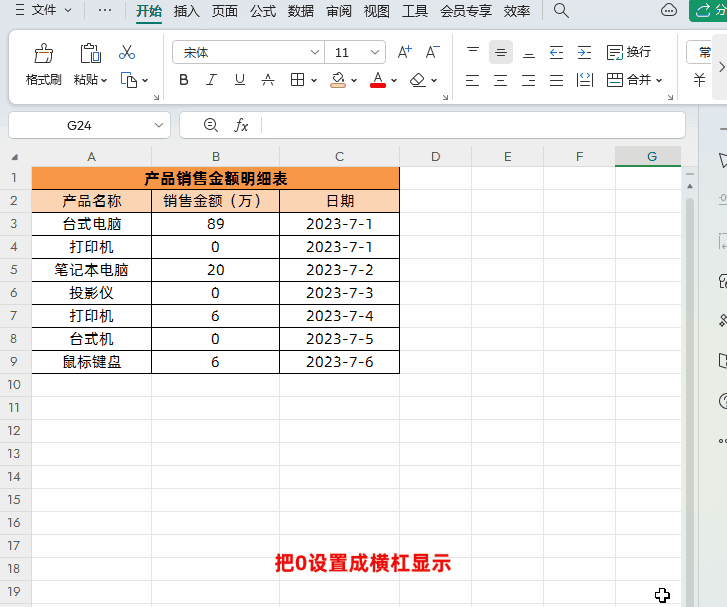Click the Cut scissors icon
Image resolution: width=727 pixels, height=607 pixels.
[127, 52]
